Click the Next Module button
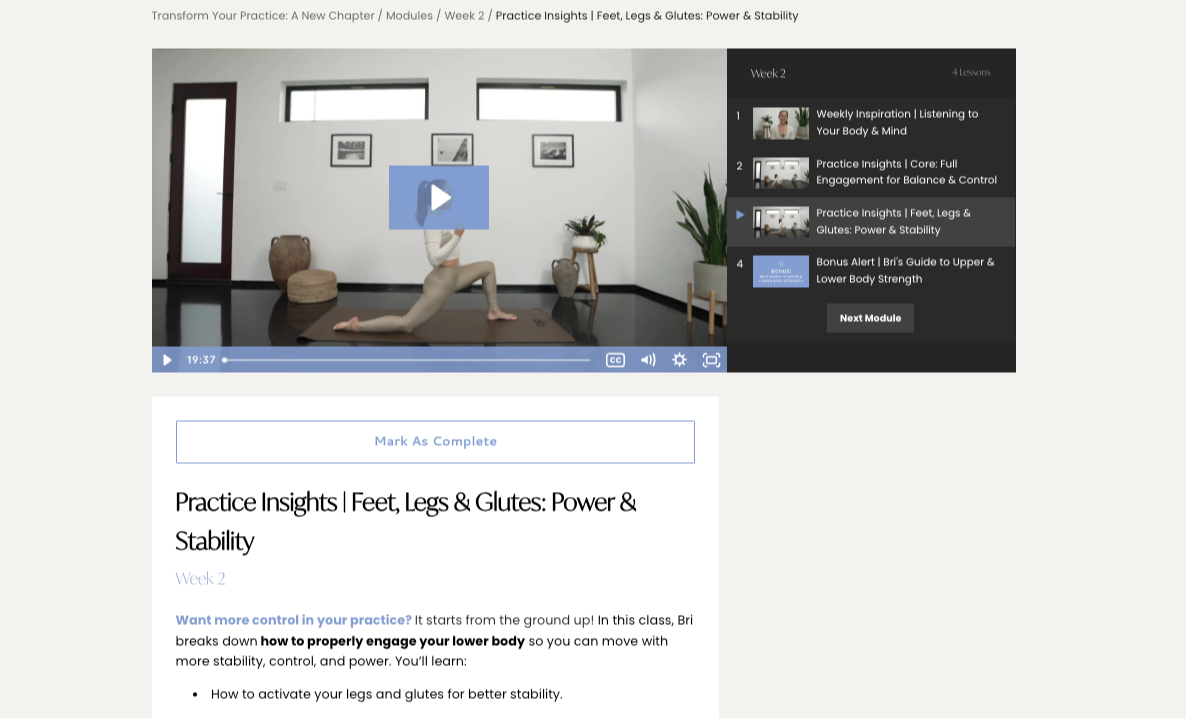 click(870, 318)
